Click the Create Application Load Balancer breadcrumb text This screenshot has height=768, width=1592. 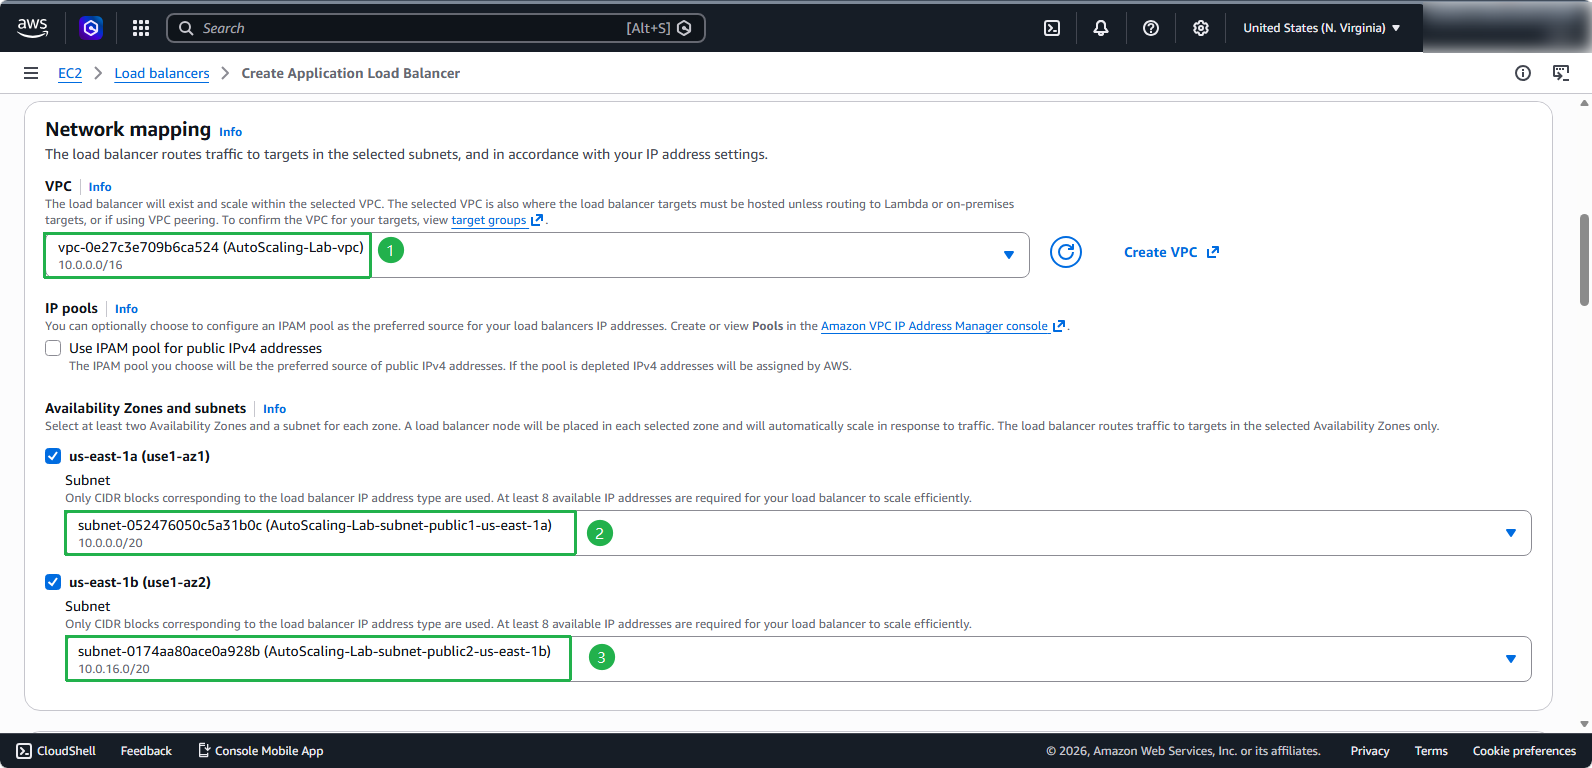pos(351,73)
